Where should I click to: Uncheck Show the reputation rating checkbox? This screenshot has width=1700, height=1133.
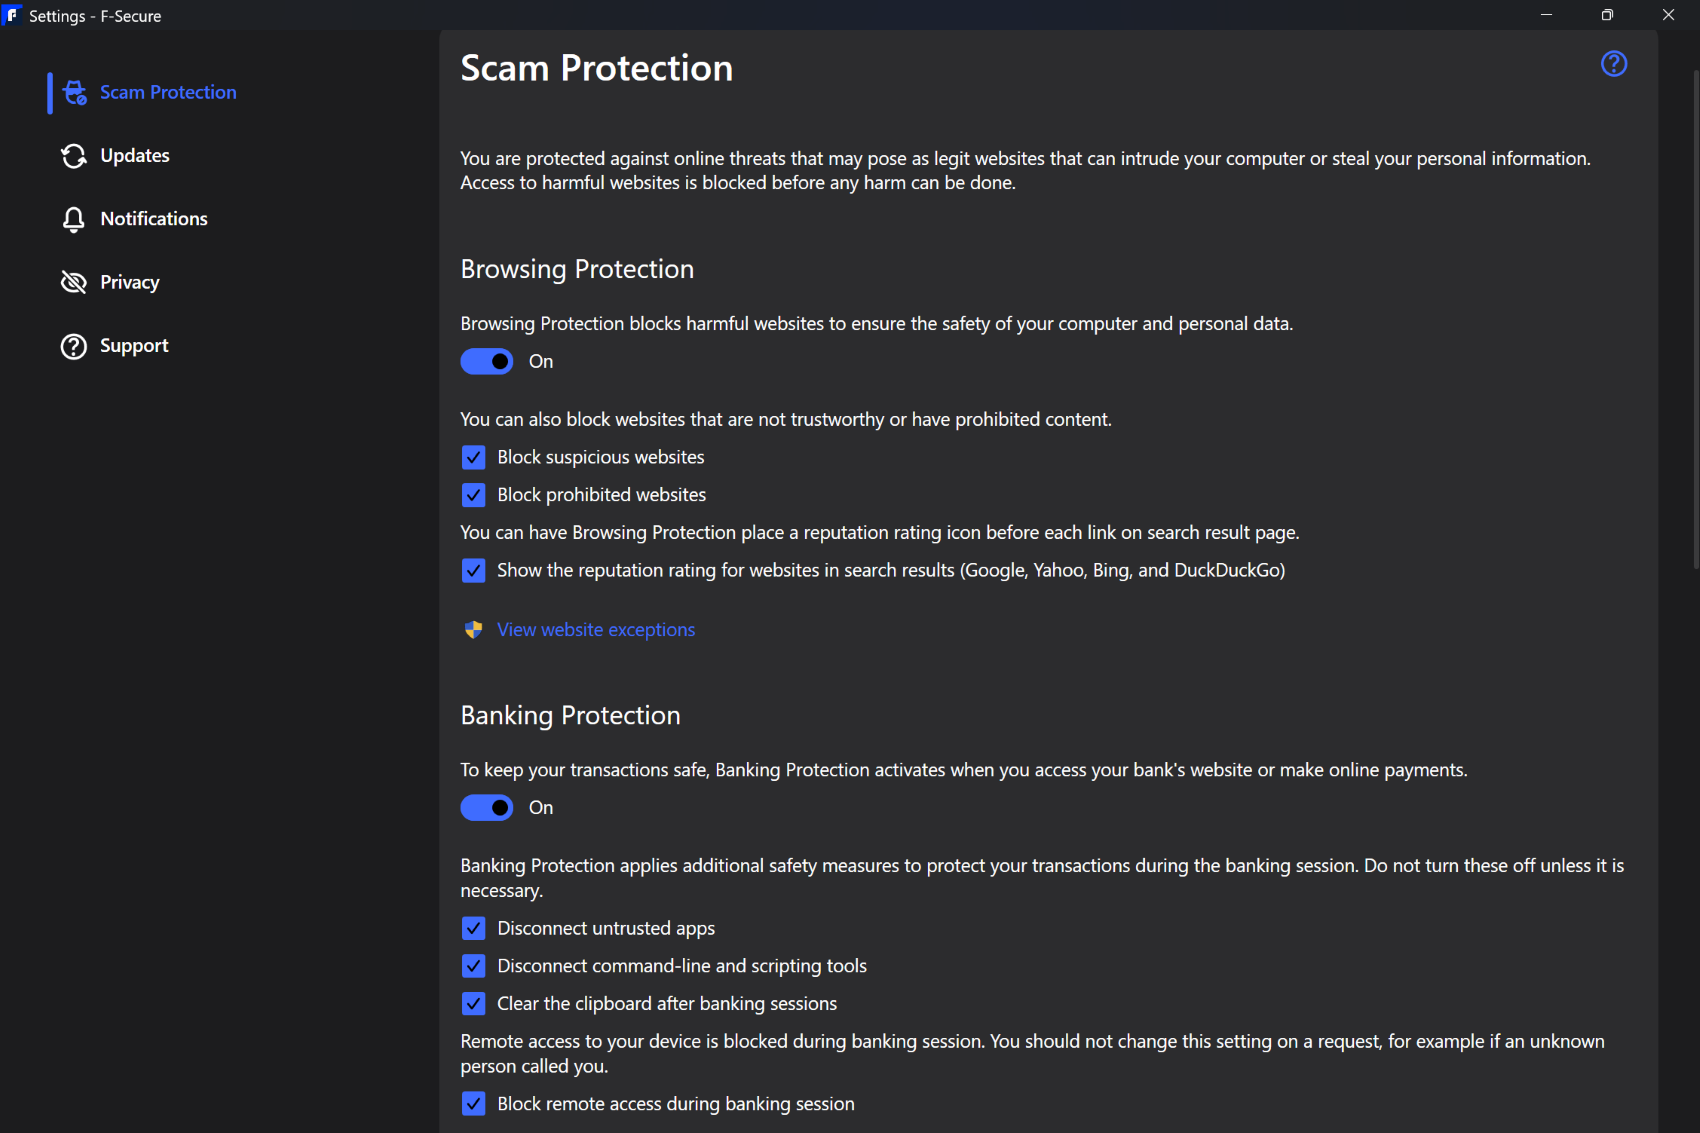tap(474, 570)
